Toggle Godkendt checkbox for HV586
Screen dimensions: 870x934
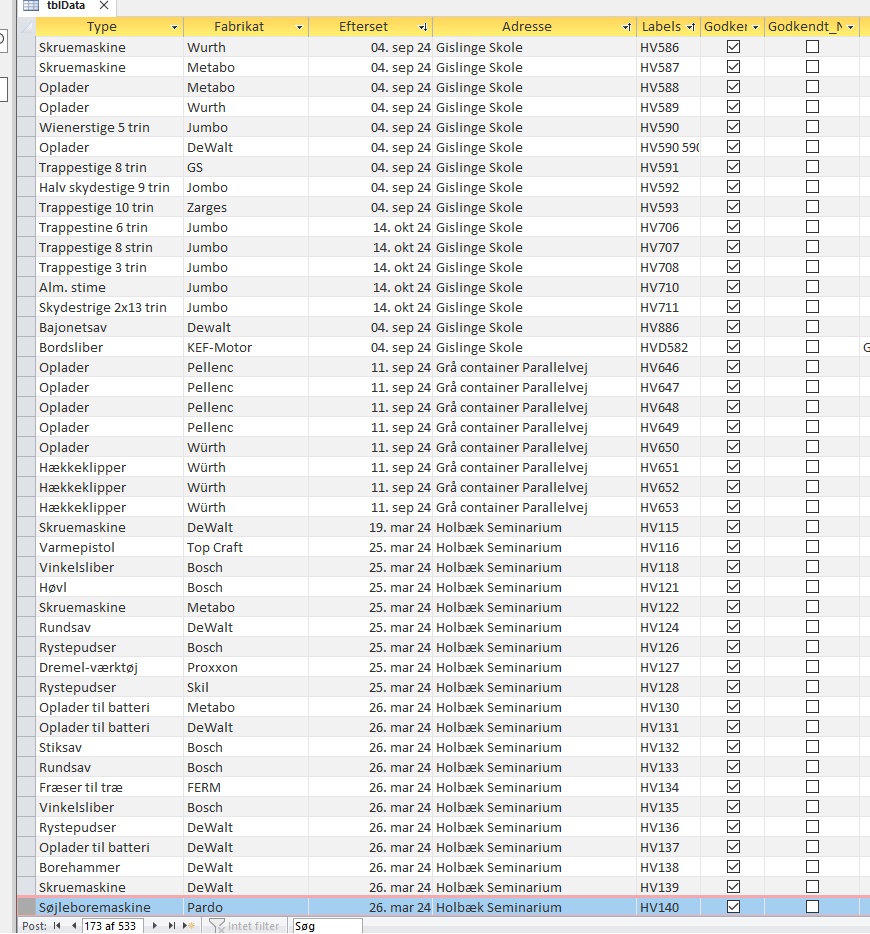734,46
